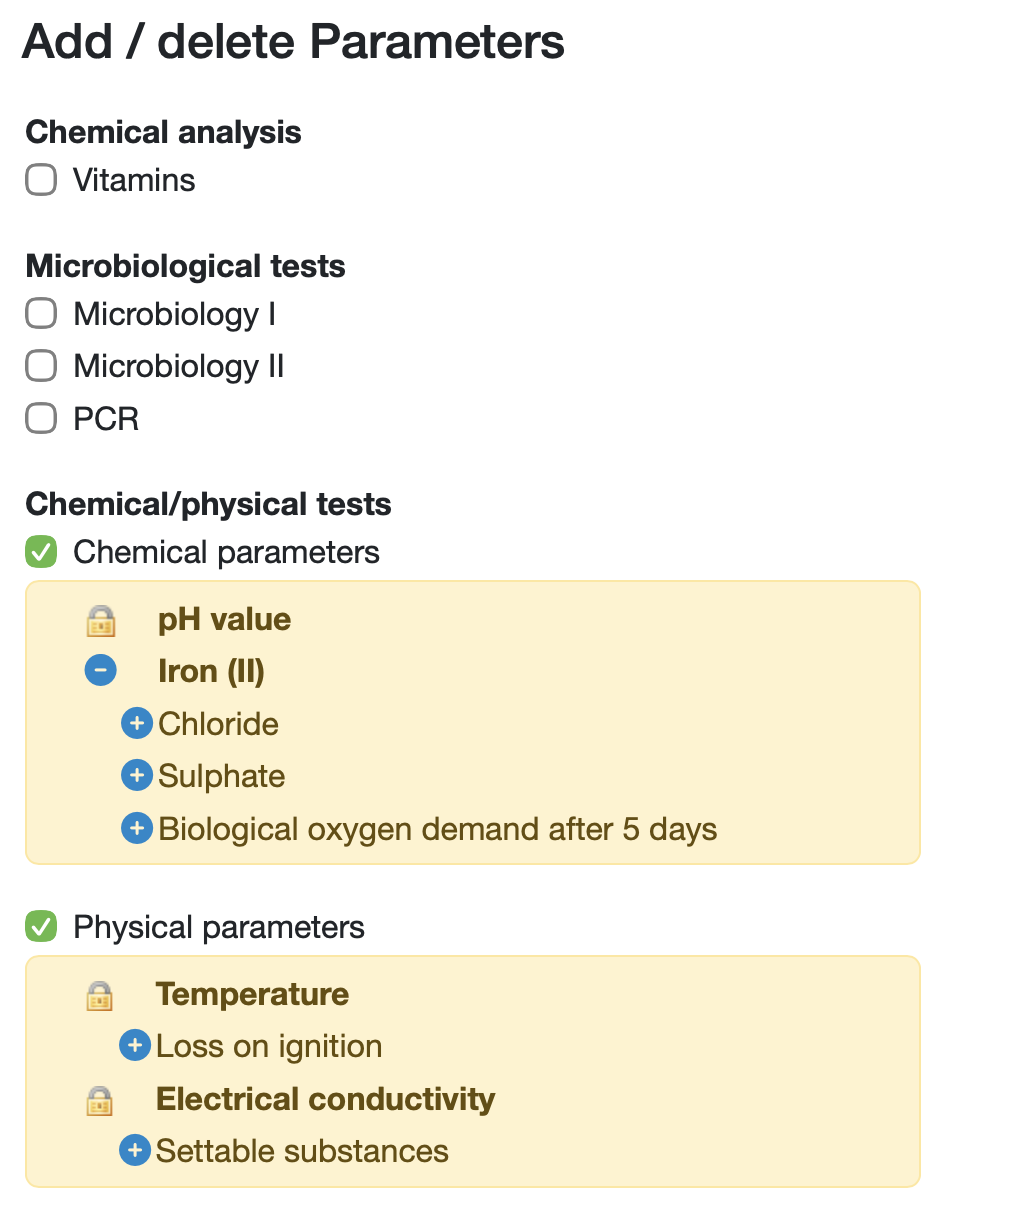The image size is (1034, 1216).
Task: Add Chloride with its plus icon
Action: [136, 723]
